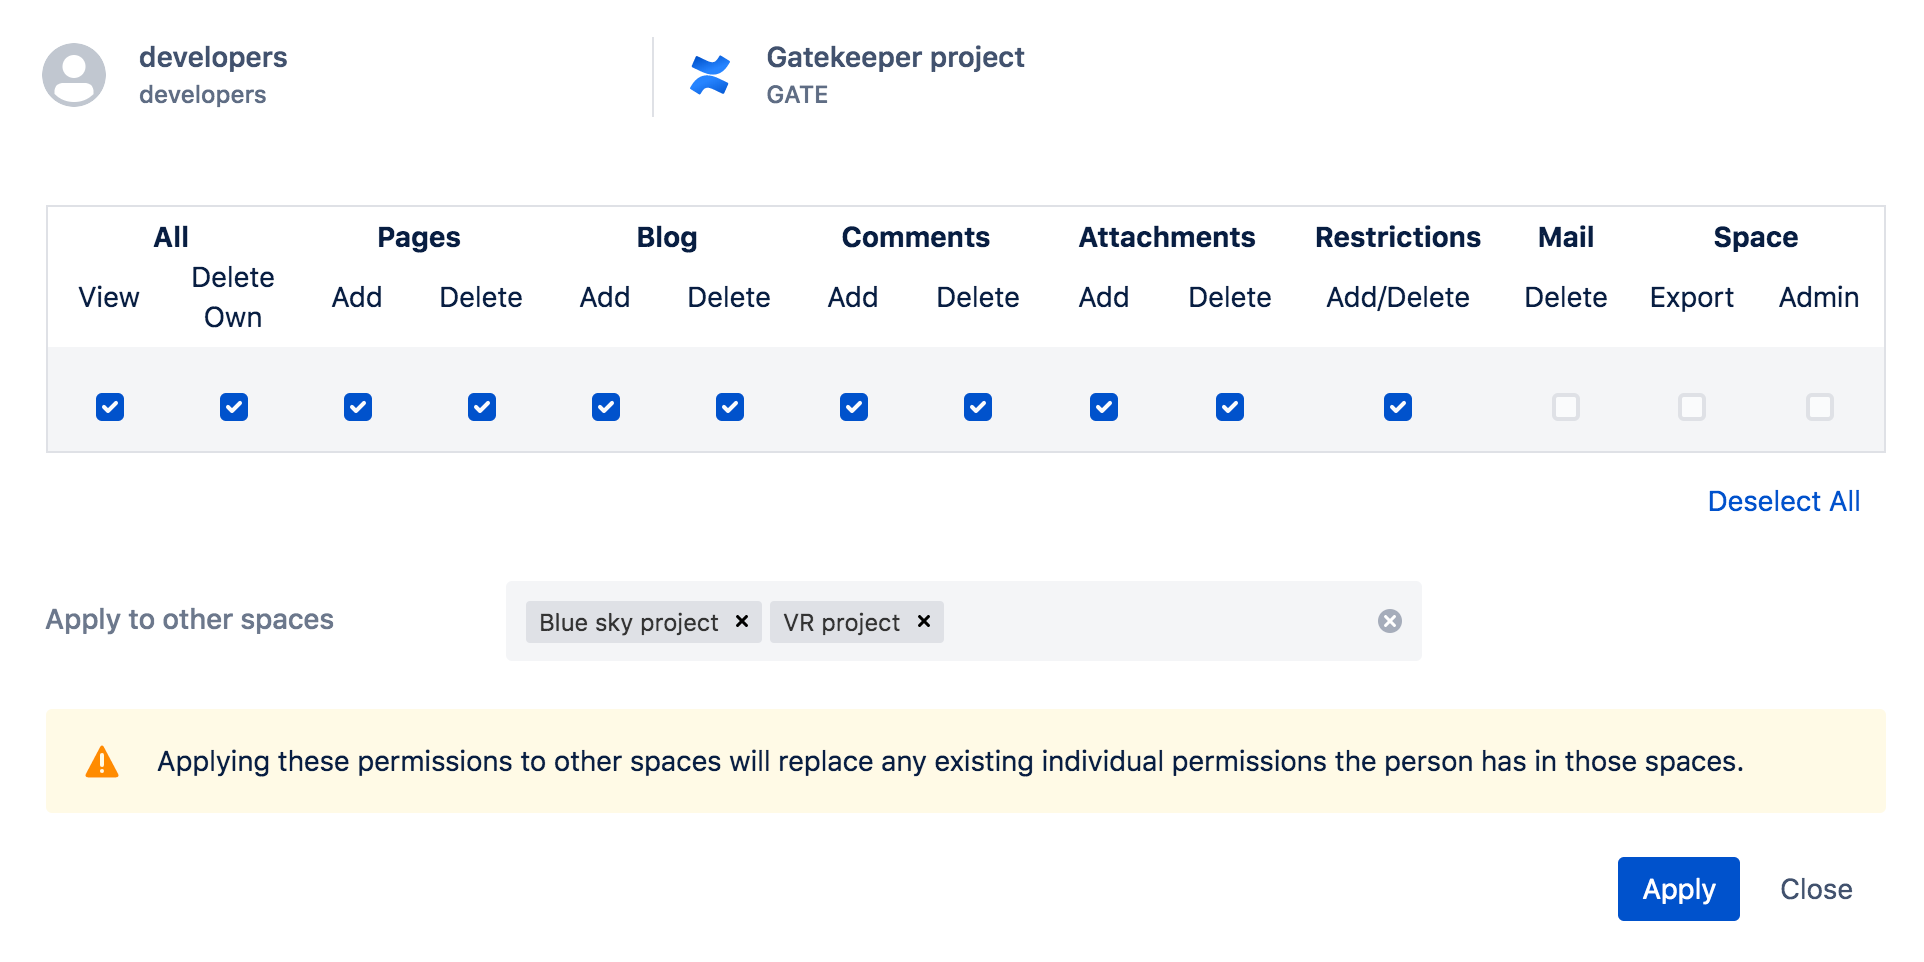Click the developers group avatar icon

(x=74, y=75)
